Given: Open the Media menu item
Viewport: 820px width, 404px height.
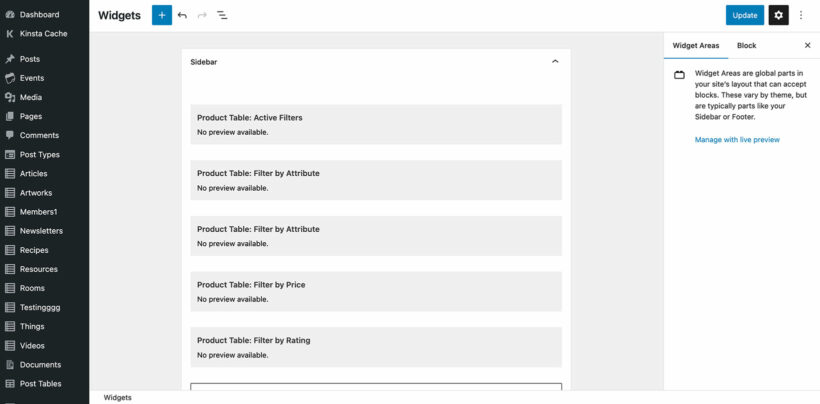Looking at the screenshot, I should point(31,97).
